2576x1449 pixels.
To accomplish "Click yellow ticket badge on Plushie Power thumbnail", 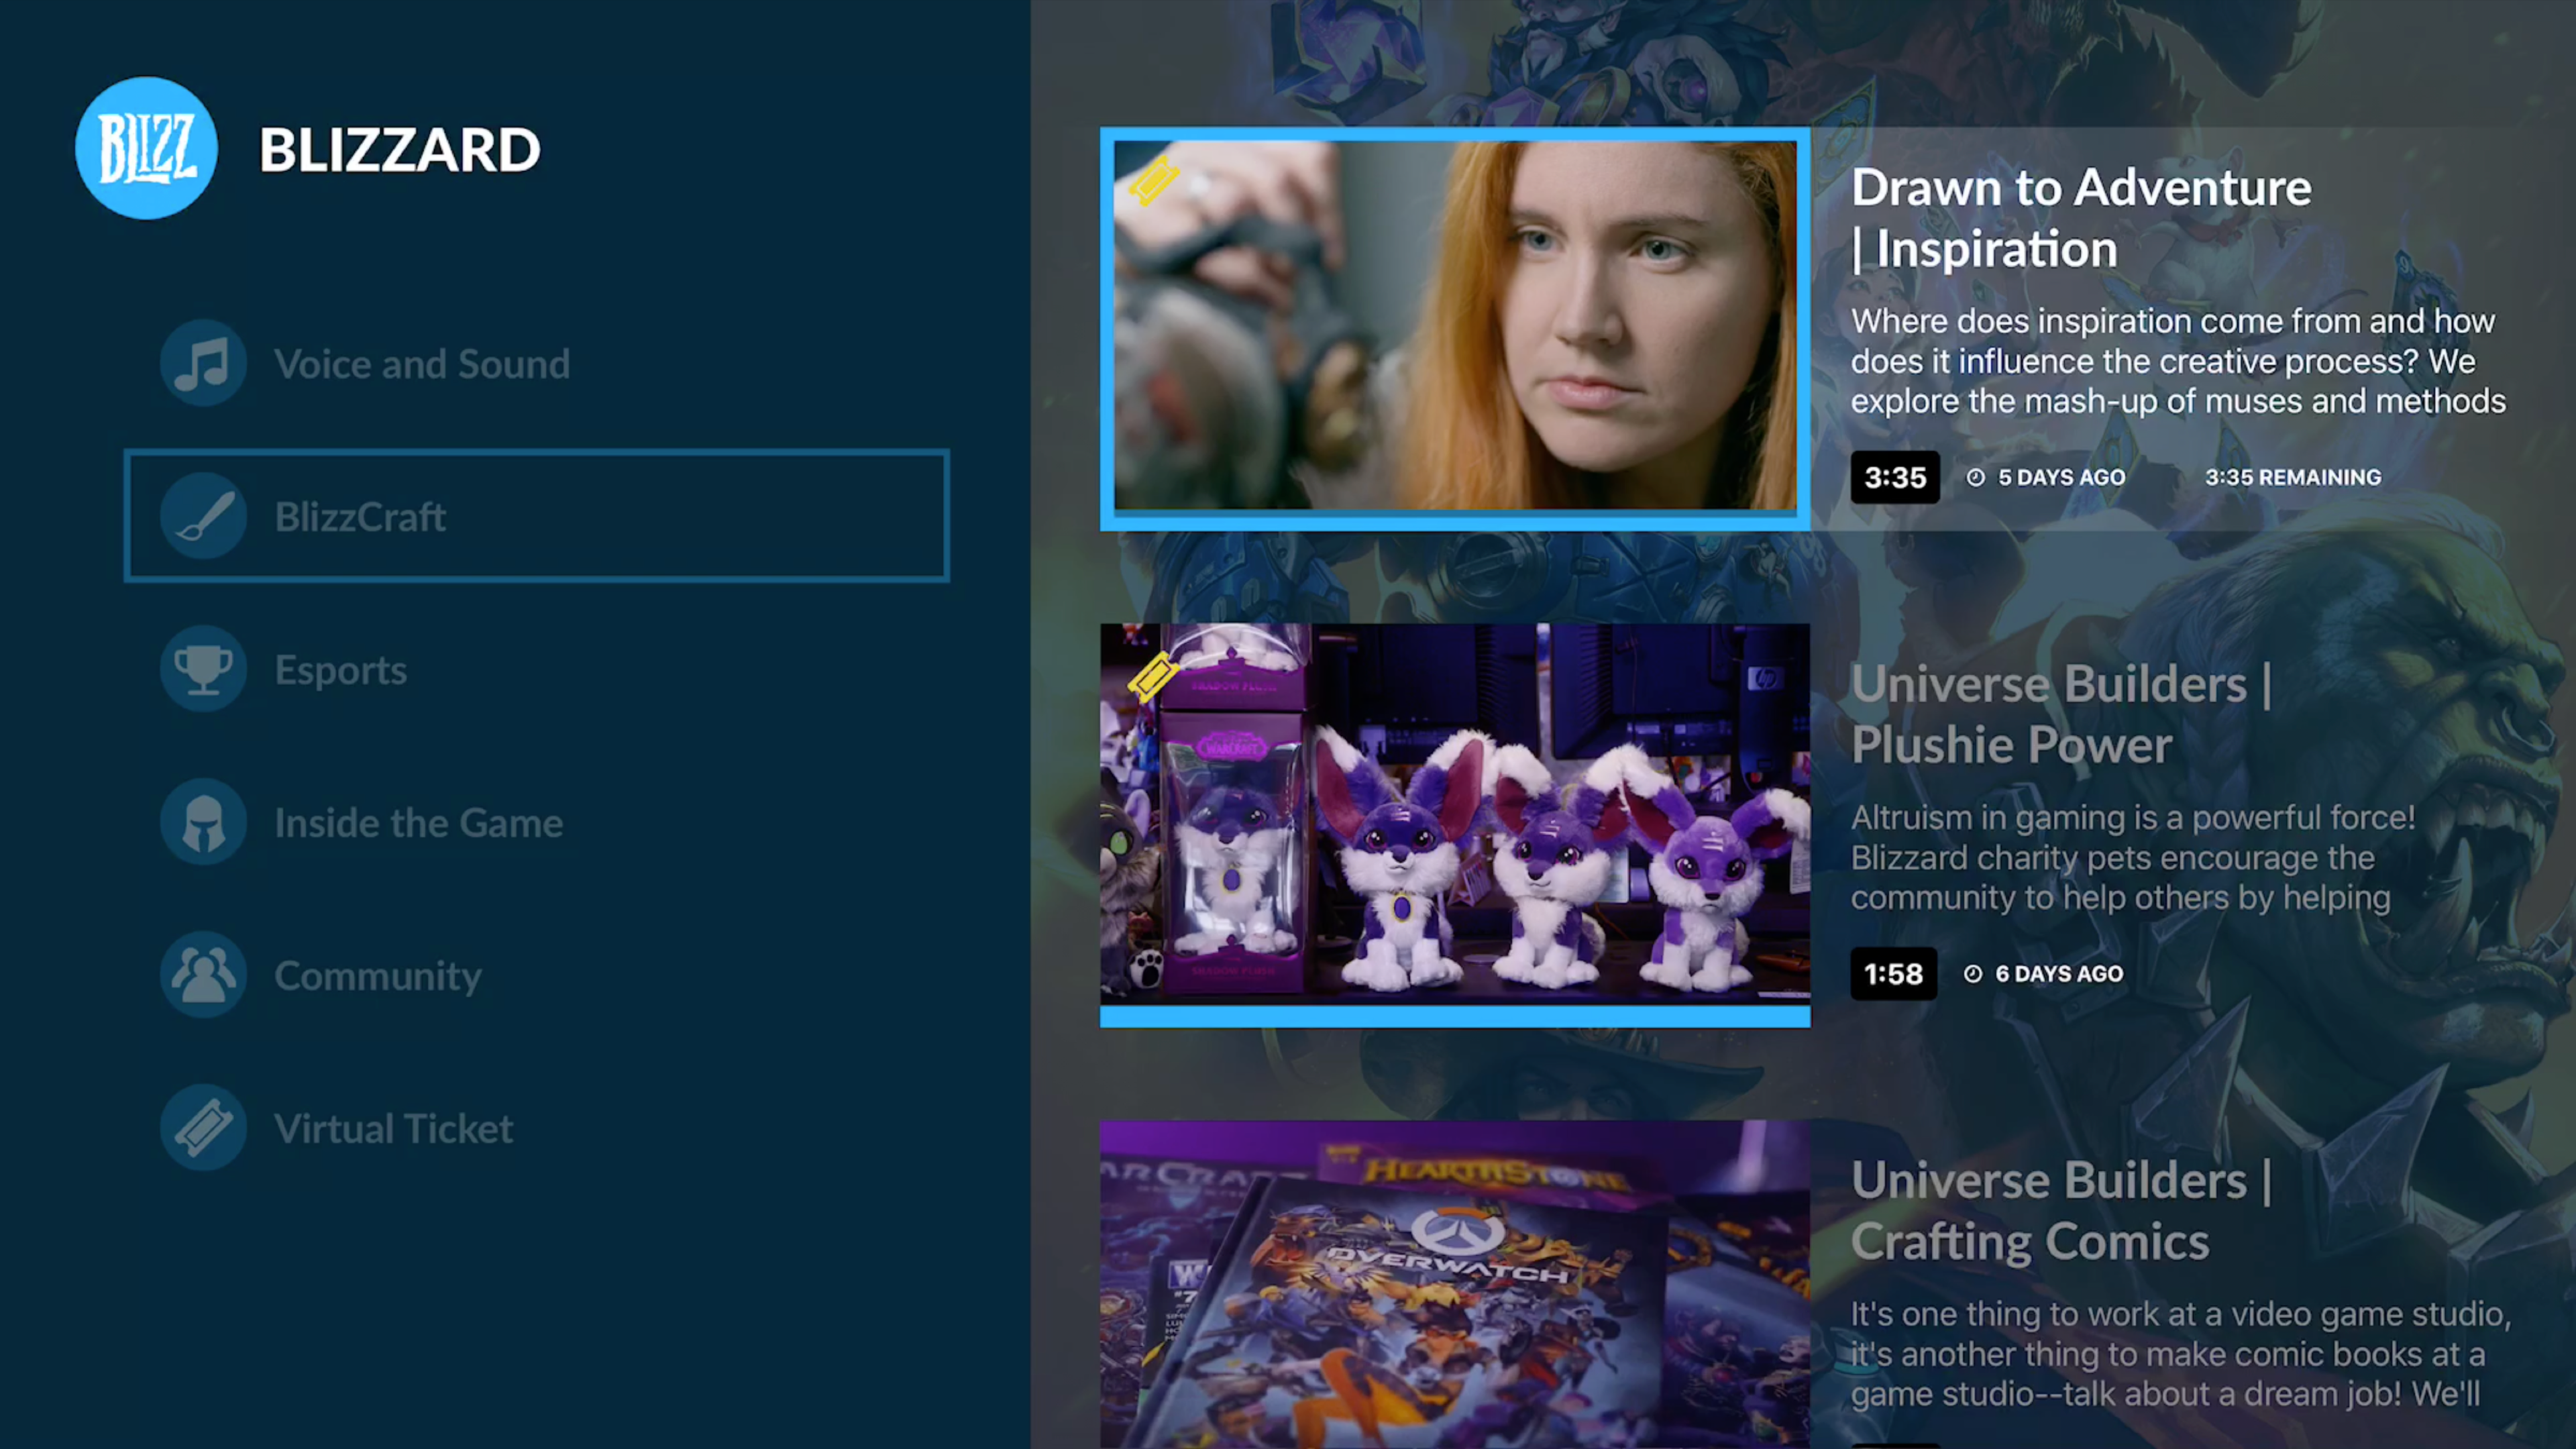I will click(1153, 678).
